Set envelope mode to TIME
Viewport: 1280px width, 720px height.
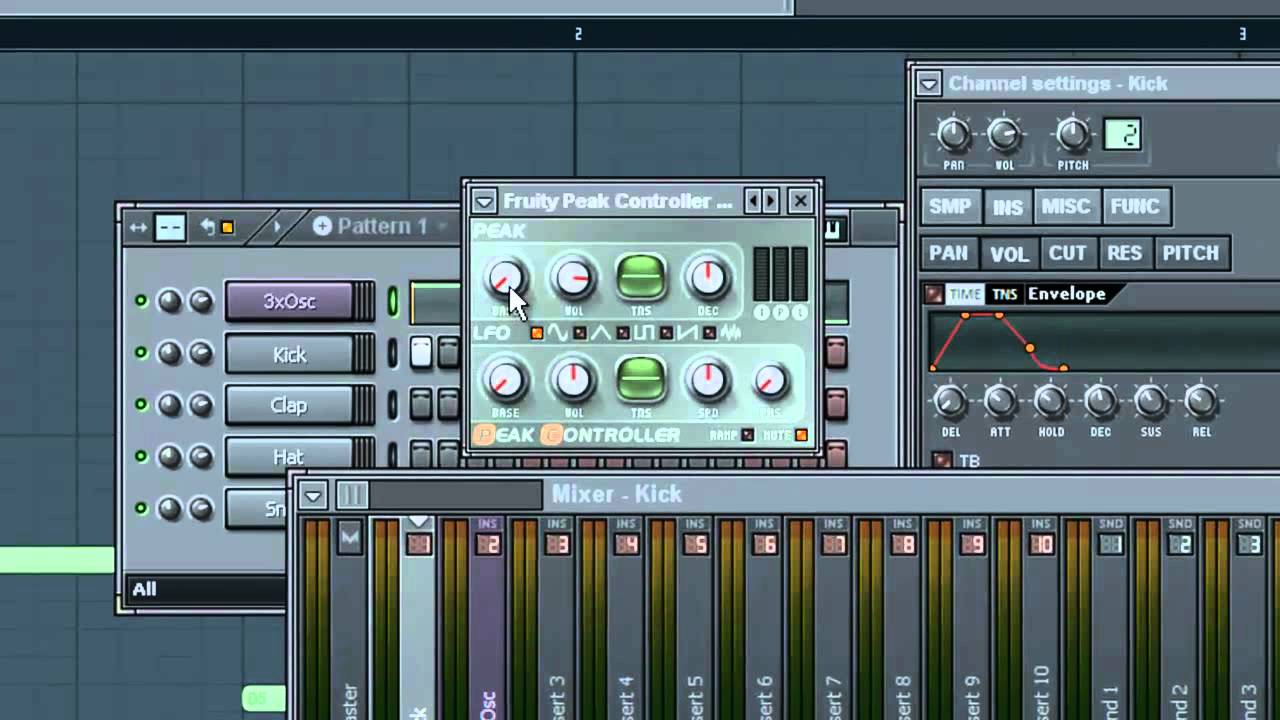[x=965, y=294]
